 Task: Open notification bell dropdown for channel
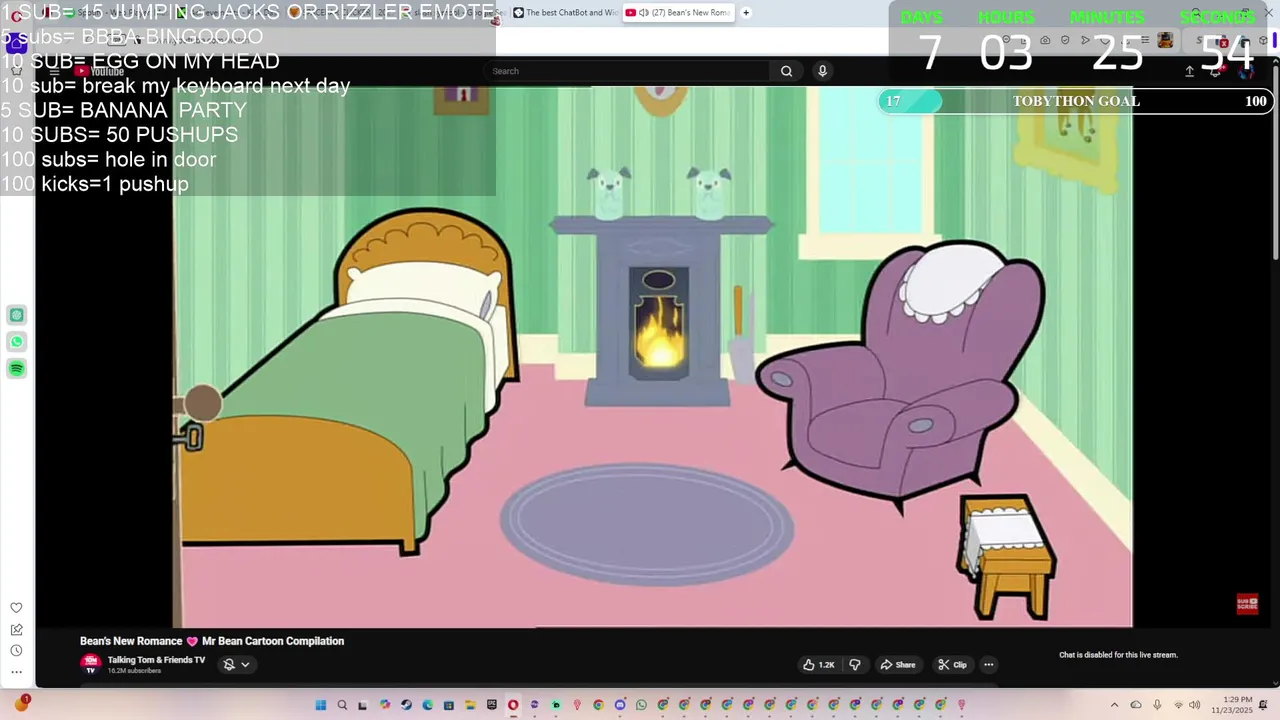[236, 664]
